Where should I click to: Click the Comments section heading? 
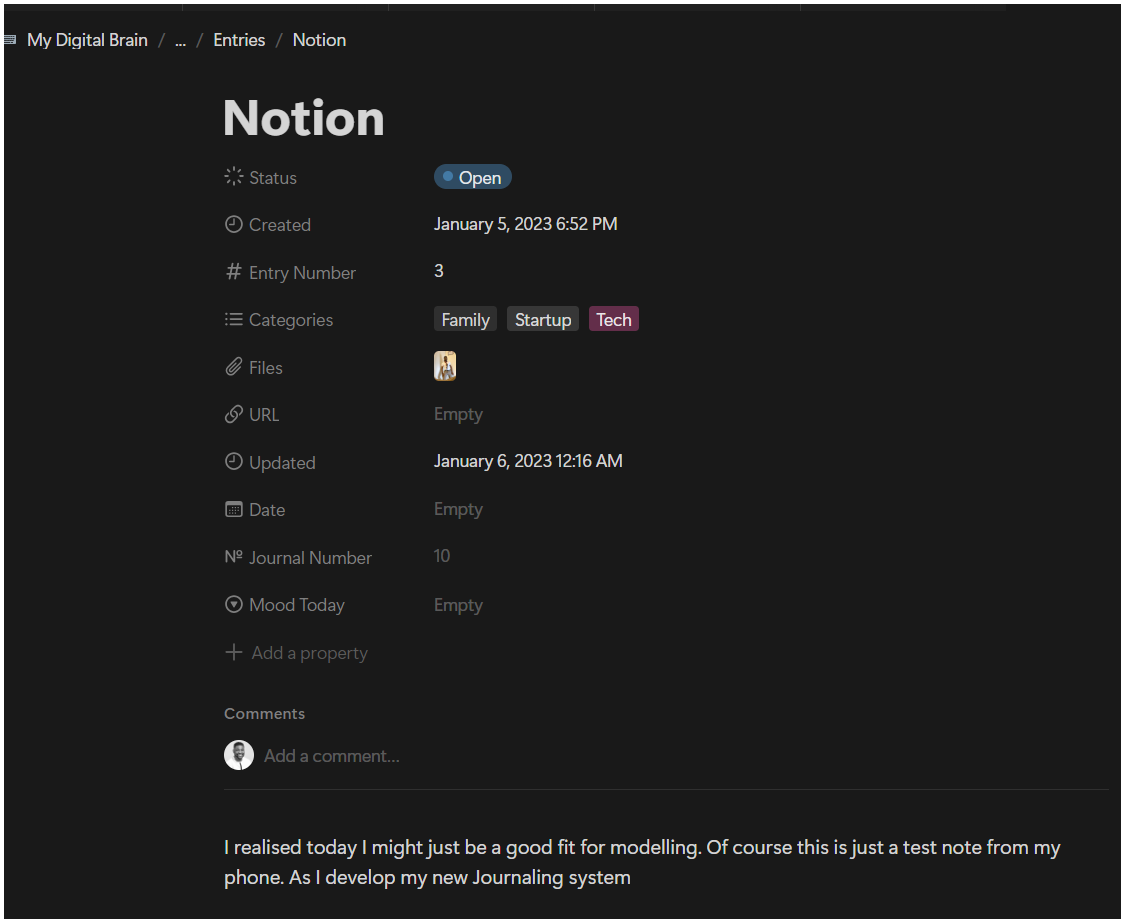point(265,713)
